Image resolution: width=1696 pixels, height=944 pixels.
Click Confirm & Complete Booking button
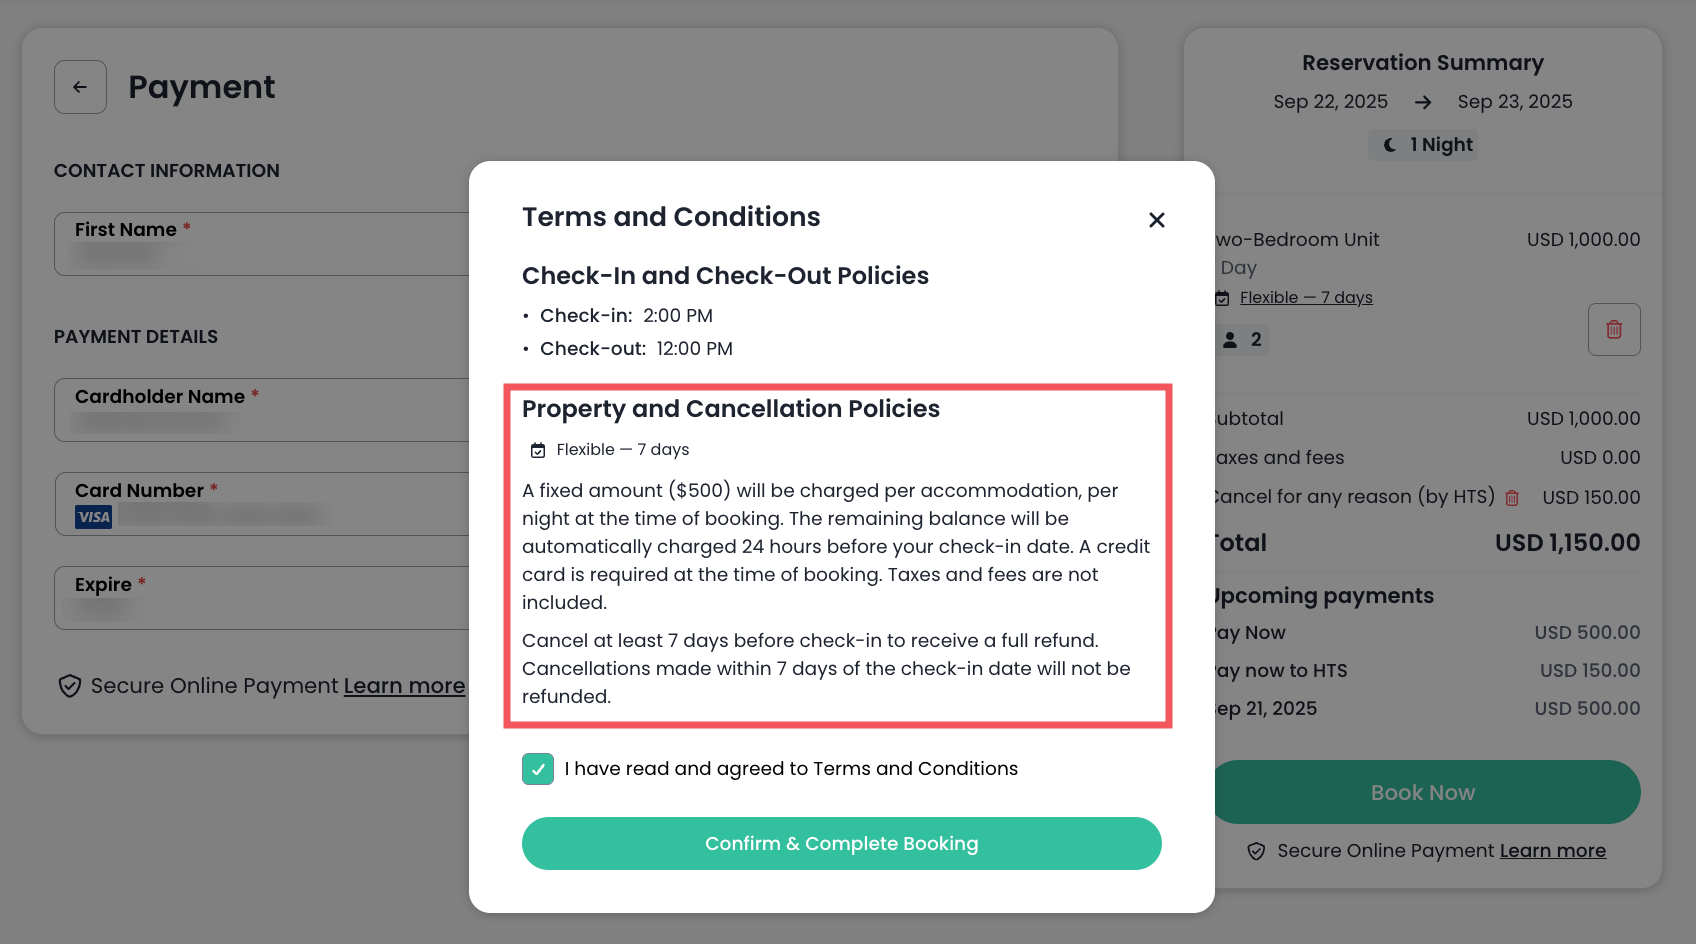coord(841,843)
